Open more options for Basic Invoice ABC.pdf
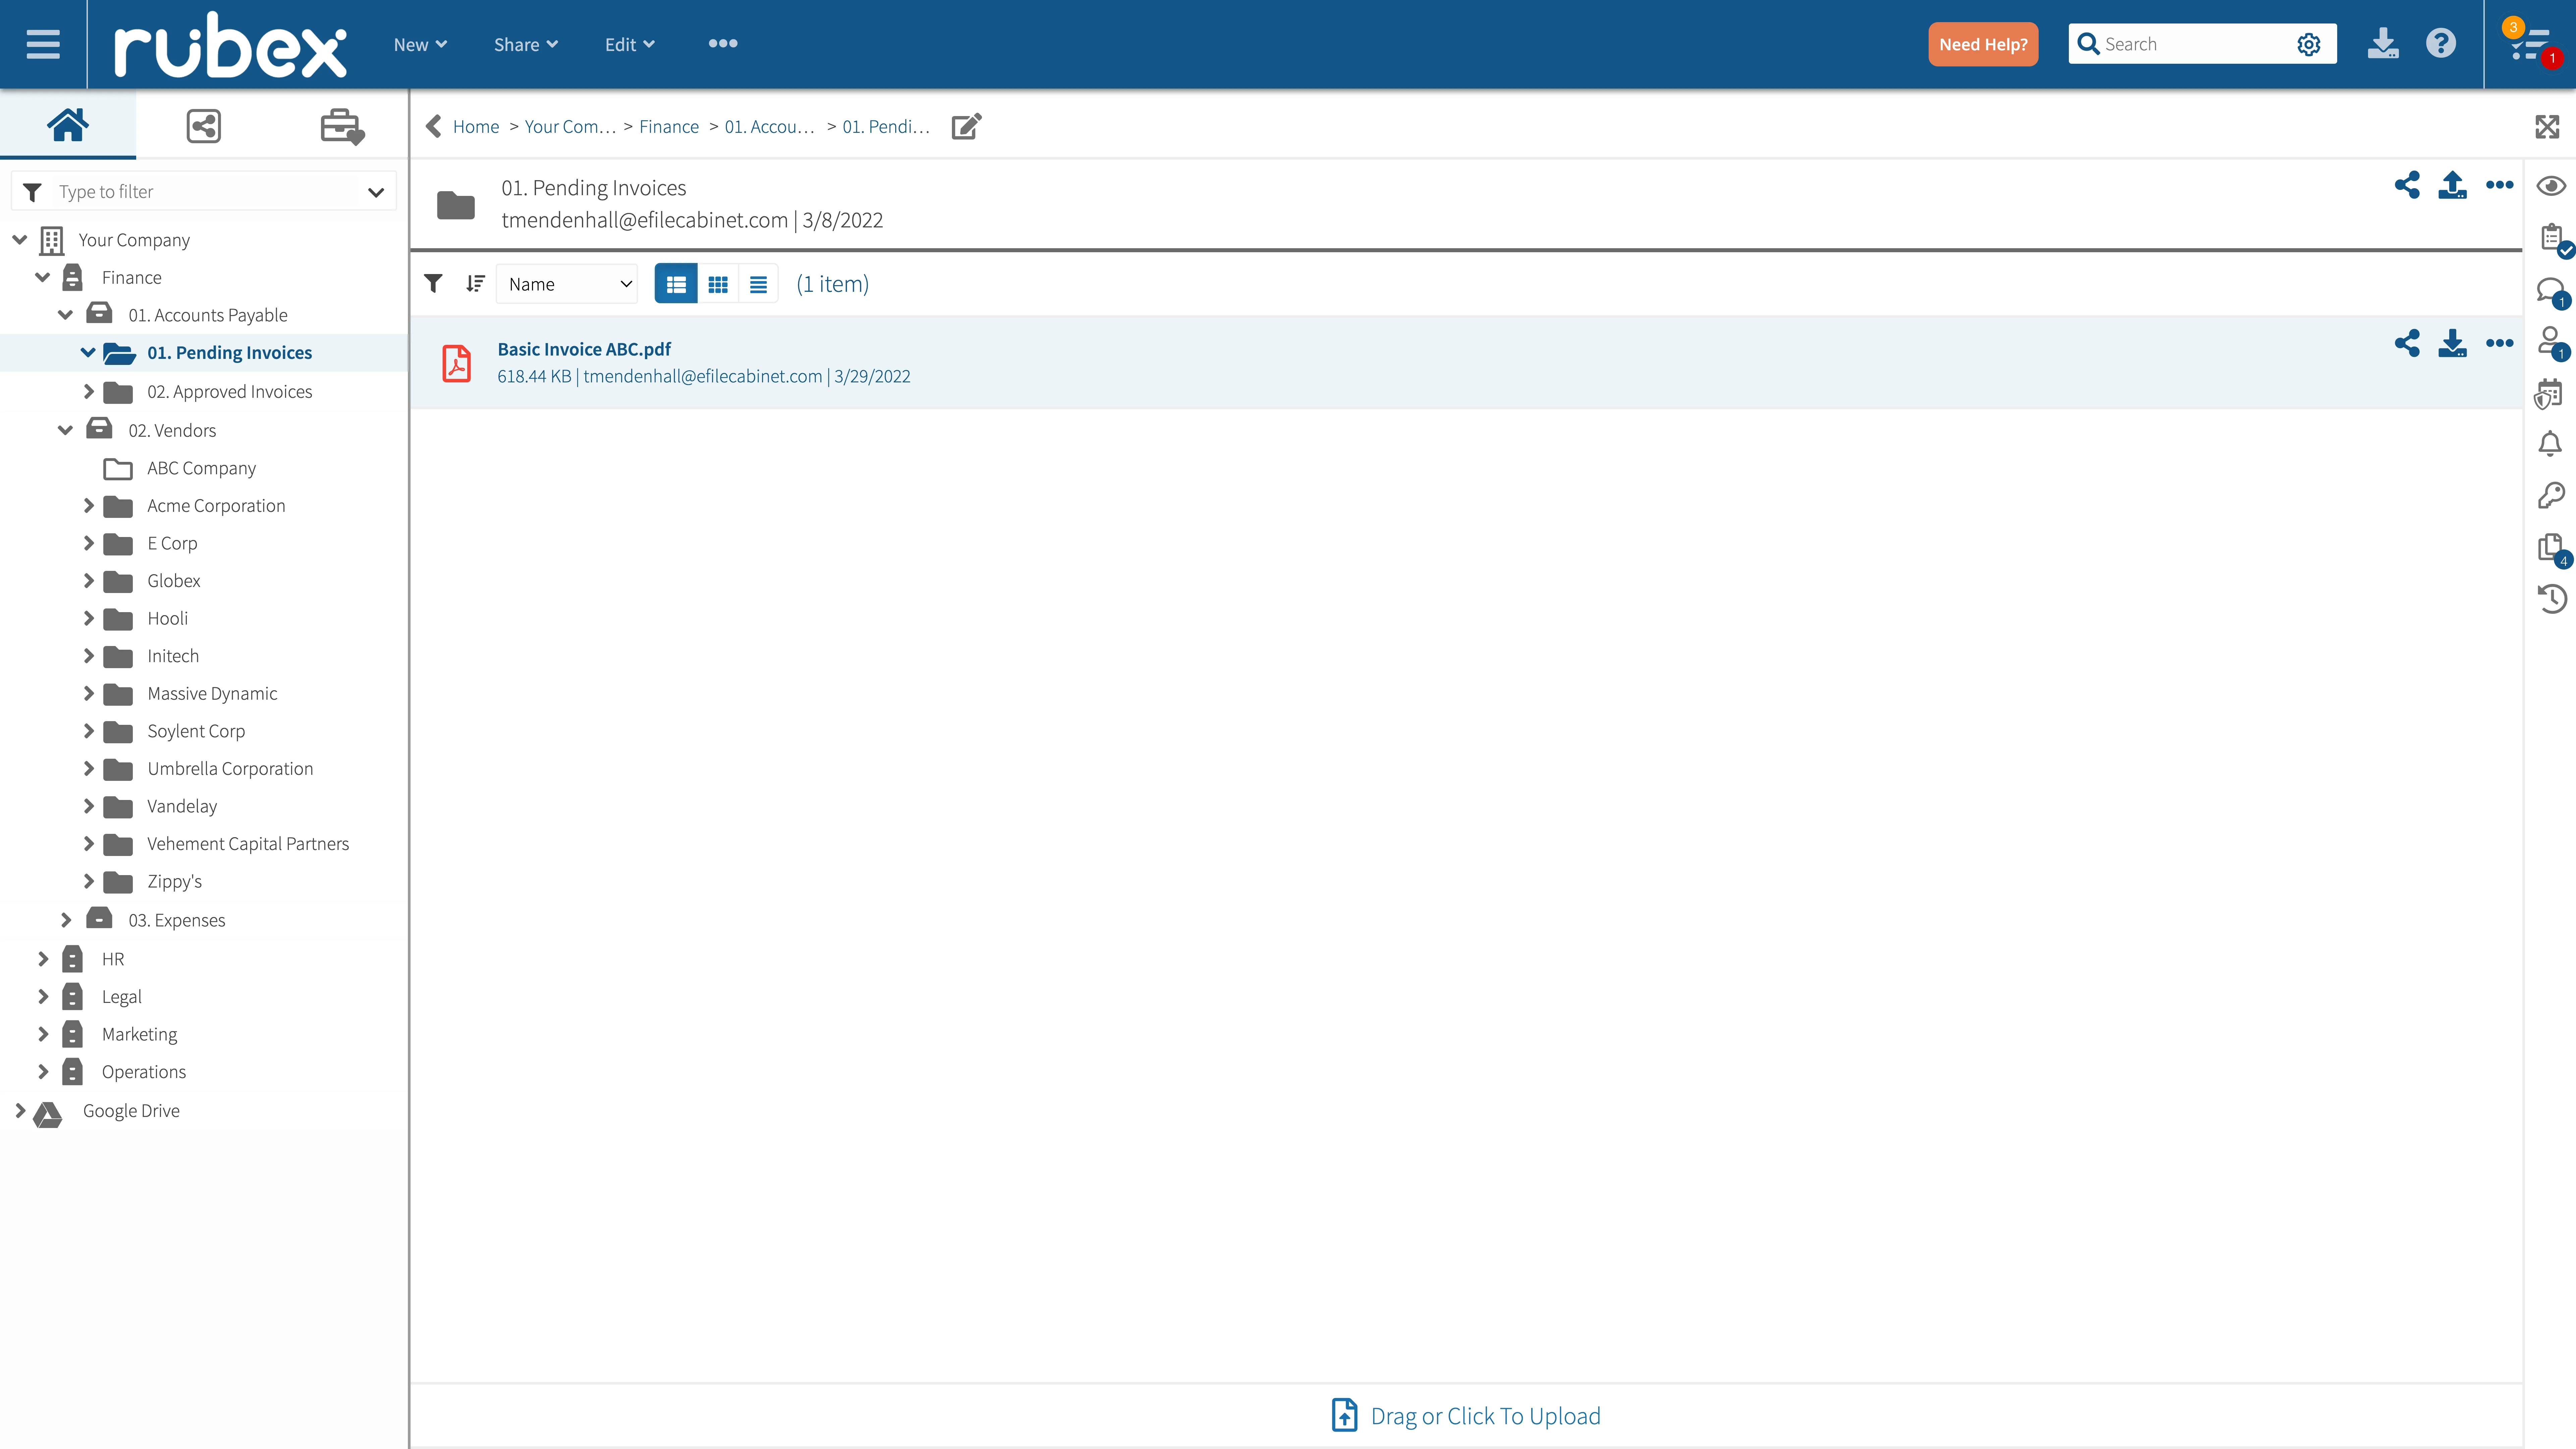Image resolution: width=2576 pixels, height=1449 pixels. pos(2499,343)
